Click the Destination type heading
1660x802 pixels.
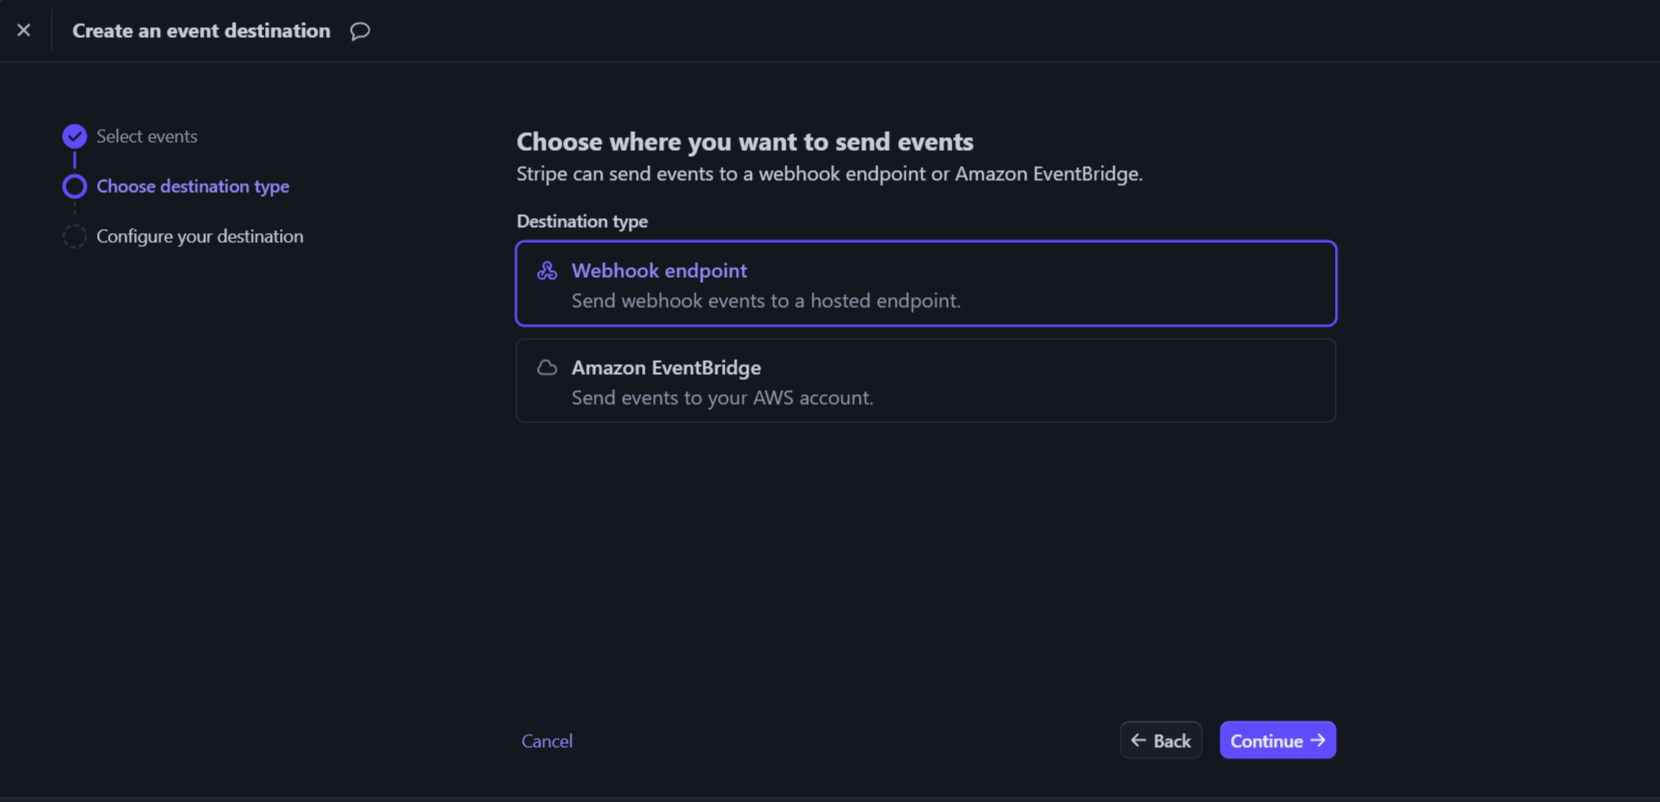coord(582,221)
